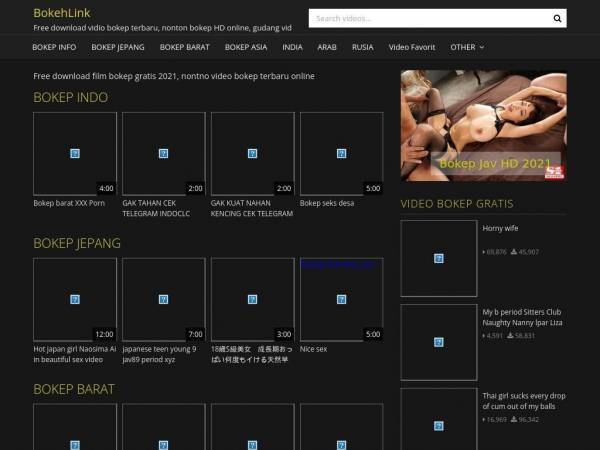Image resolution: width=600 pixels, height=450 pixels.
Task: Open the BOKEP INFO menu item
Action: tap(54, 47)
